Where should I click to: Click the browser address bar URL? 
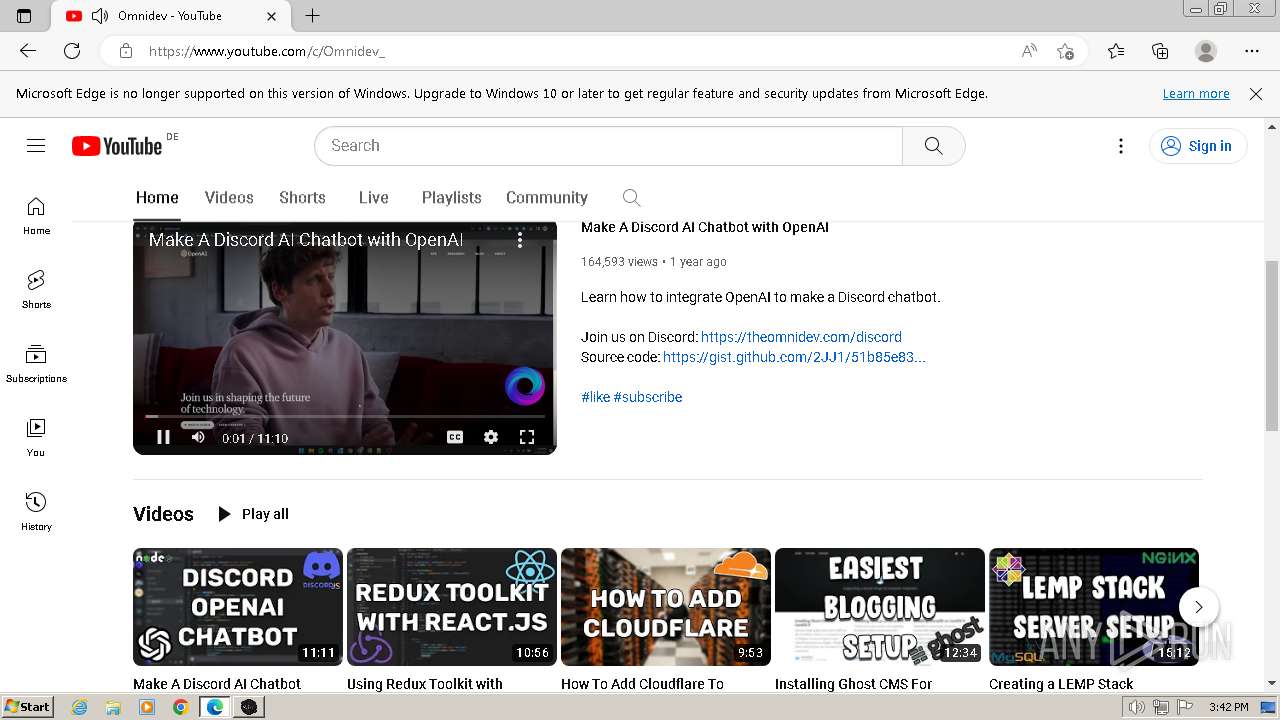[x=267, y=51]
